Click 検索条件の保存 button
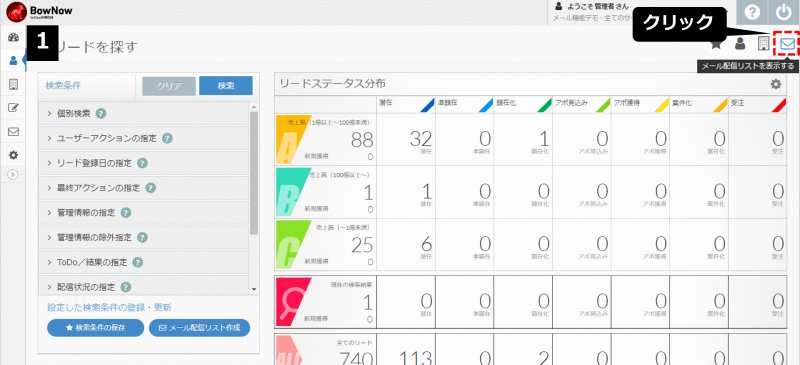Screen dimensions: 800x365 (x=95, y=328)
